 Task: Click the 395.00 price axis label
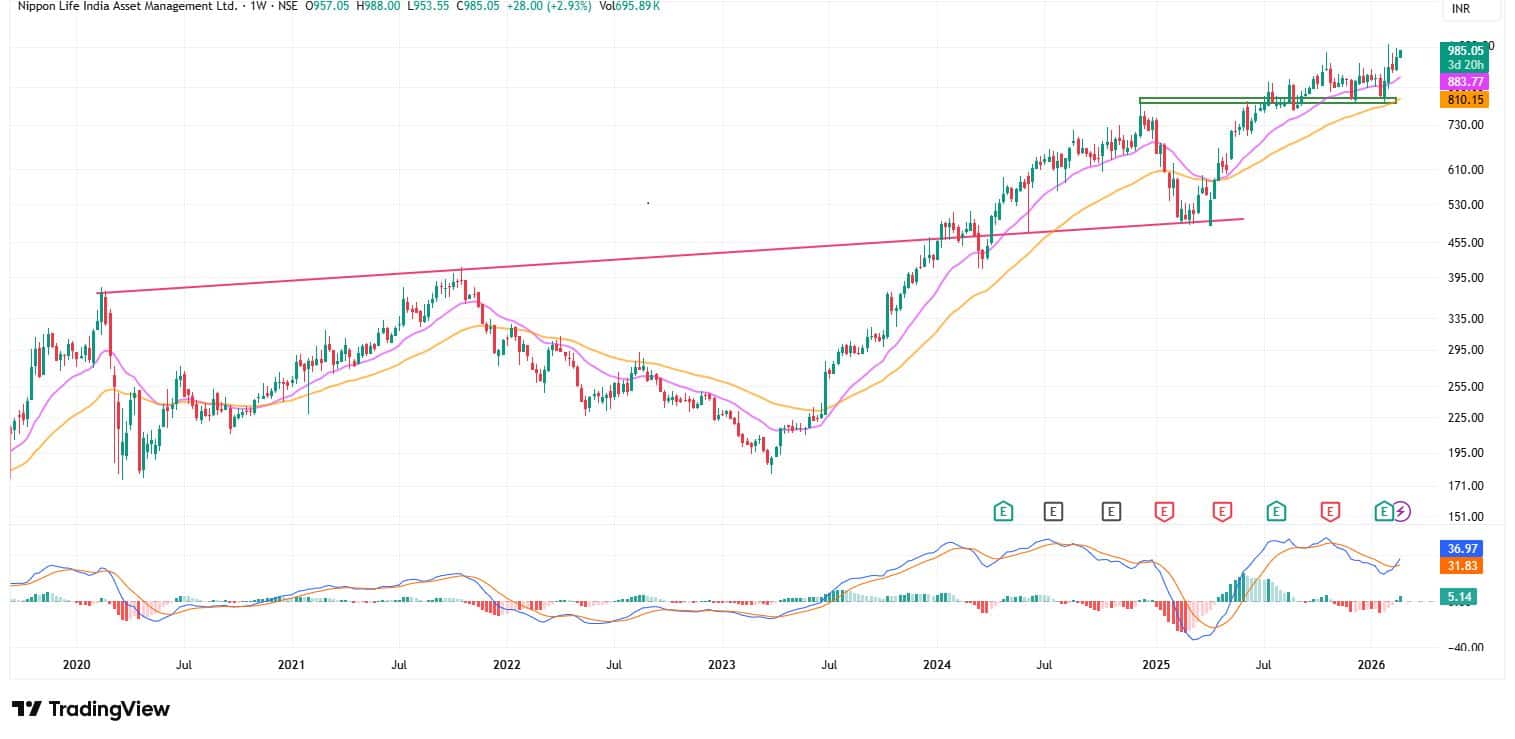click(1464, 278)
